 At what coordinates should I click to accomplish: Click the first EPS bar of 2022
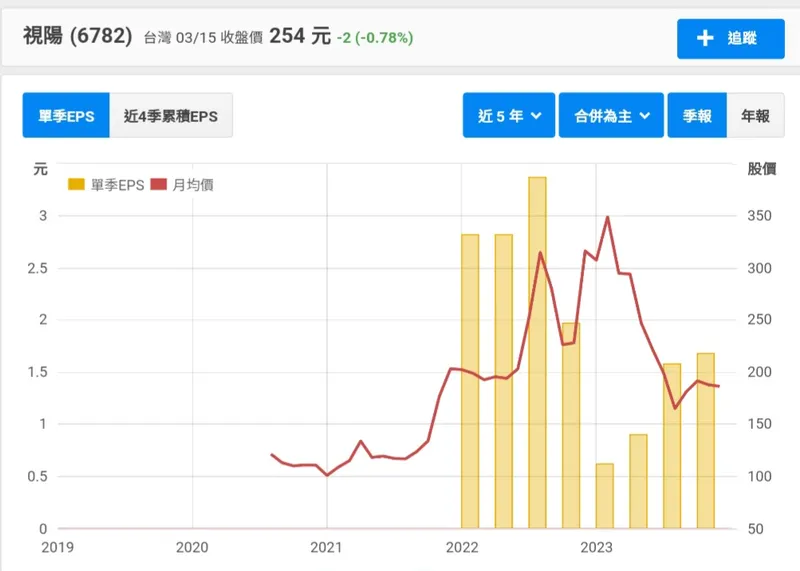pyautogui.click(x=470, y=381)
